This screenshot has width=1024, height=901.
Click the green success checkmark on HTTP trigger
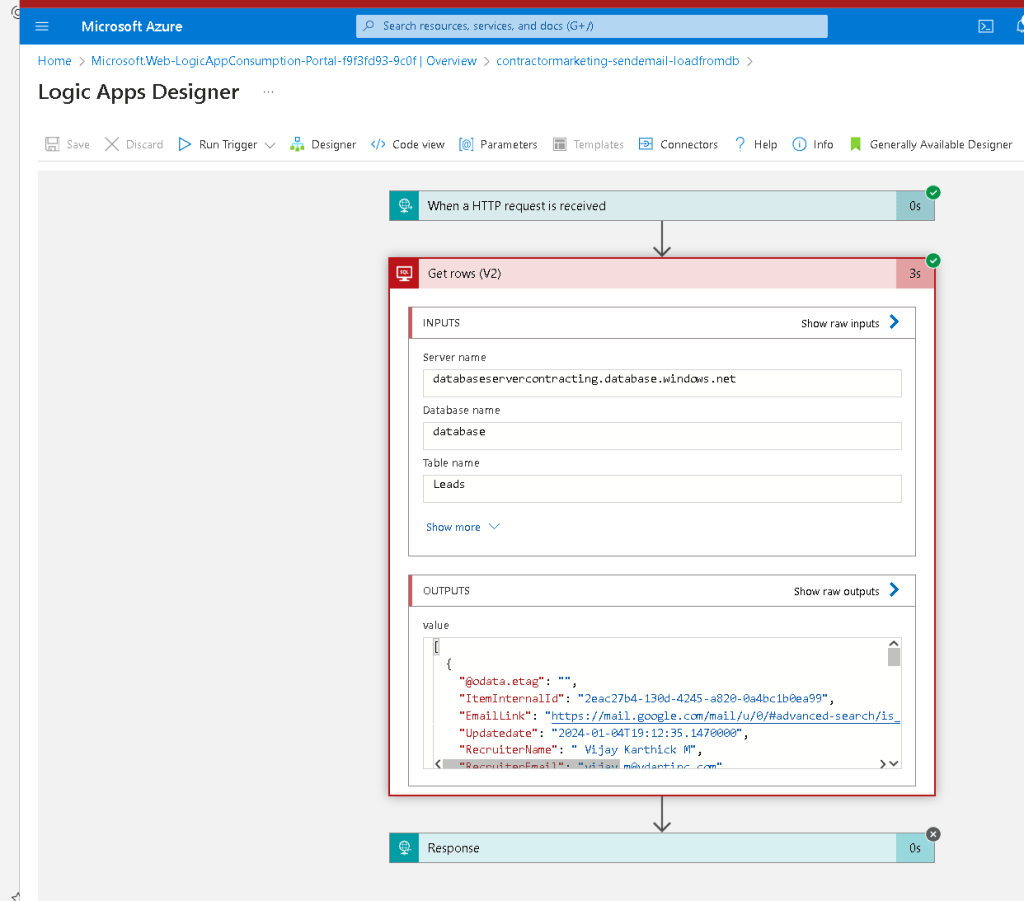(x=933, y=192)
